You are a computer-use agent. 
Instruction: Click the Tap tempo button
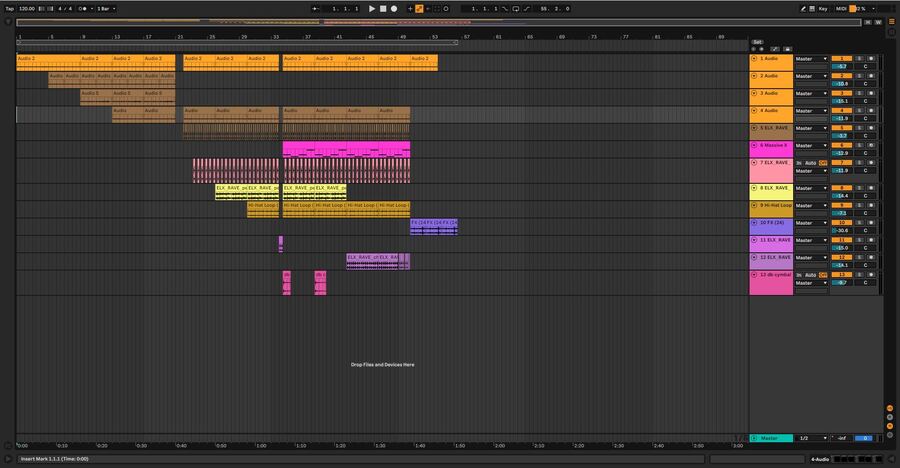[x=9, y=9]
